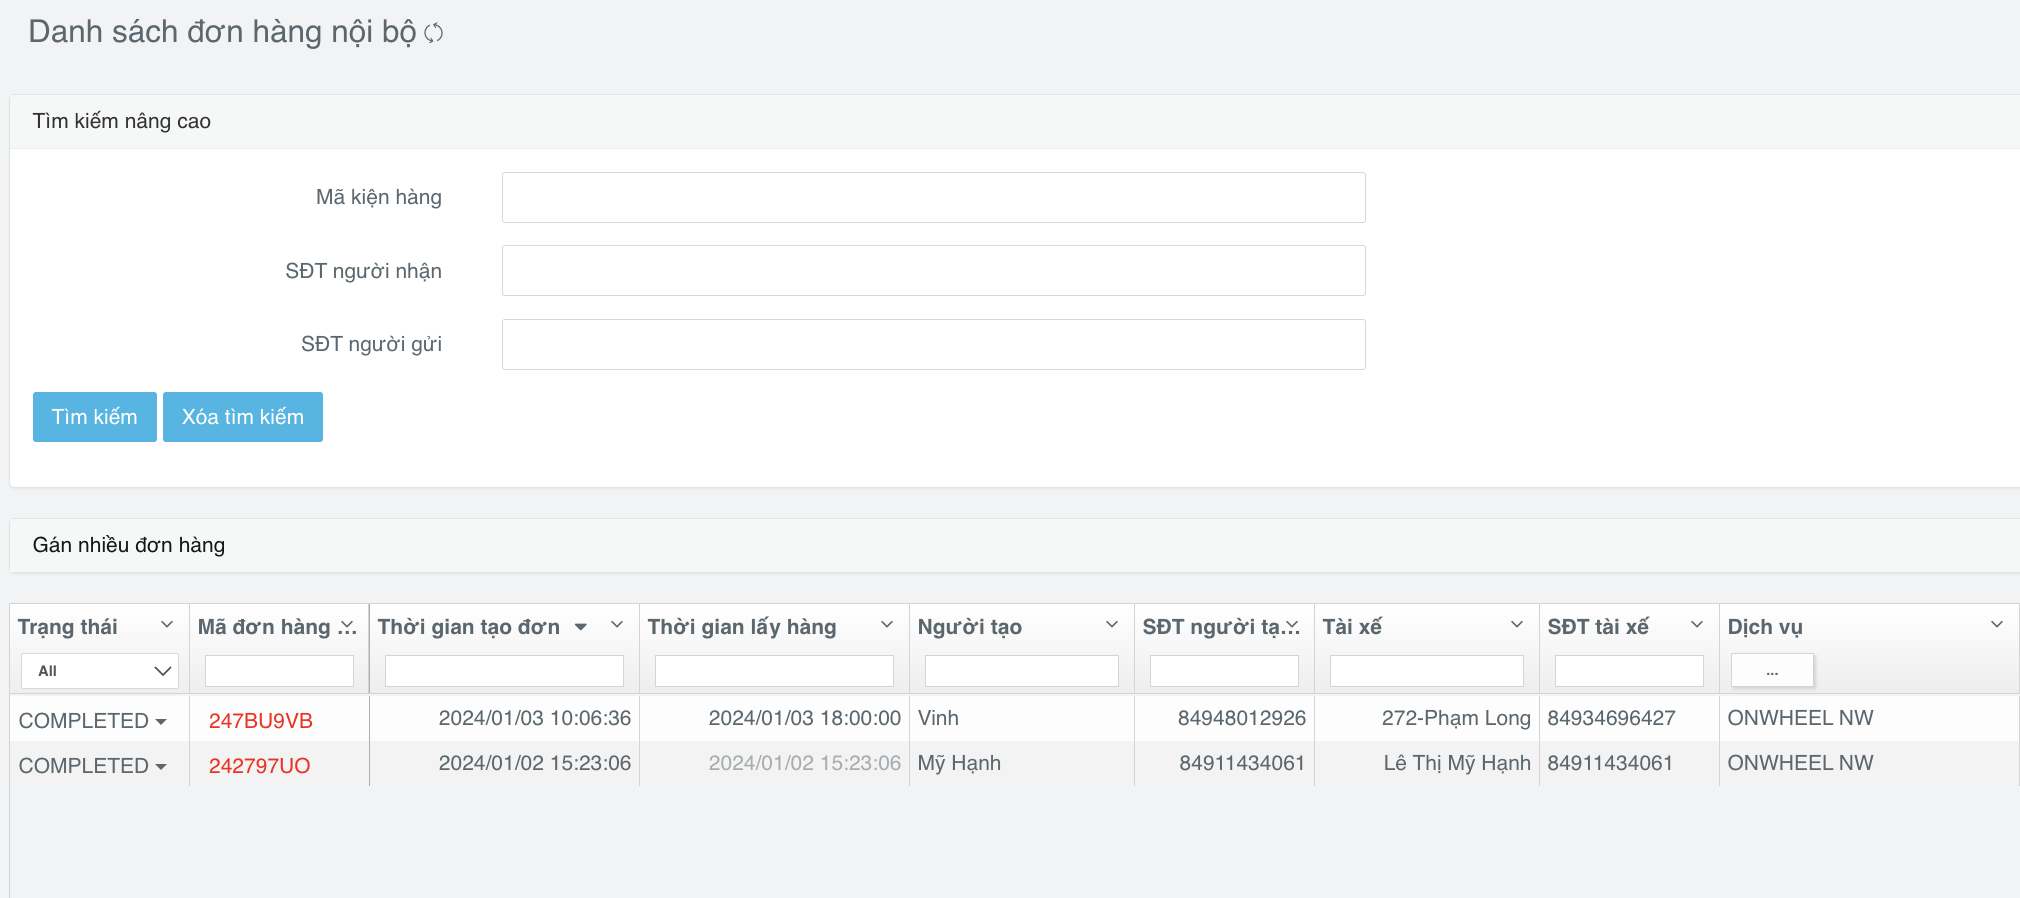The width and height of the screenshot is (2020, 898).
Task: Open the SĐT tài xế column menu chevron
Action: pos(1697,625)
